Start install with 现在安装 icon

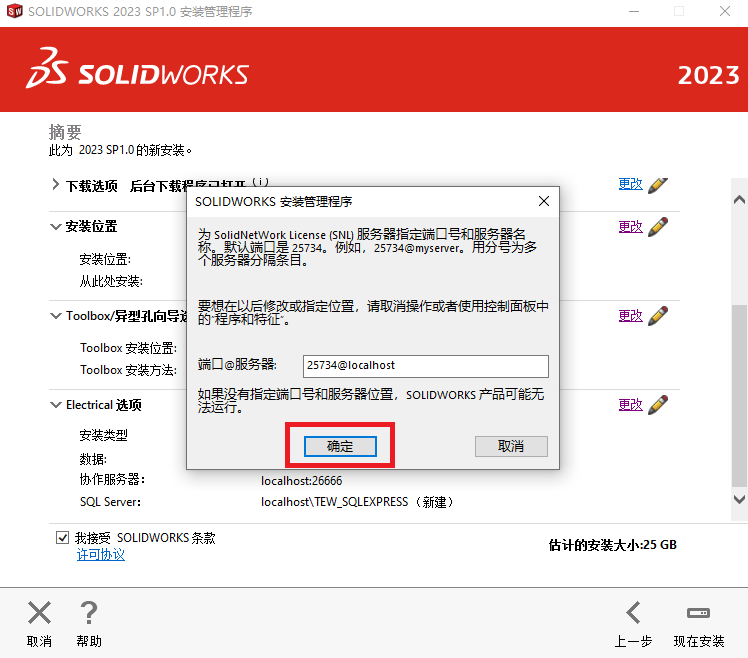tap(698, 613)
